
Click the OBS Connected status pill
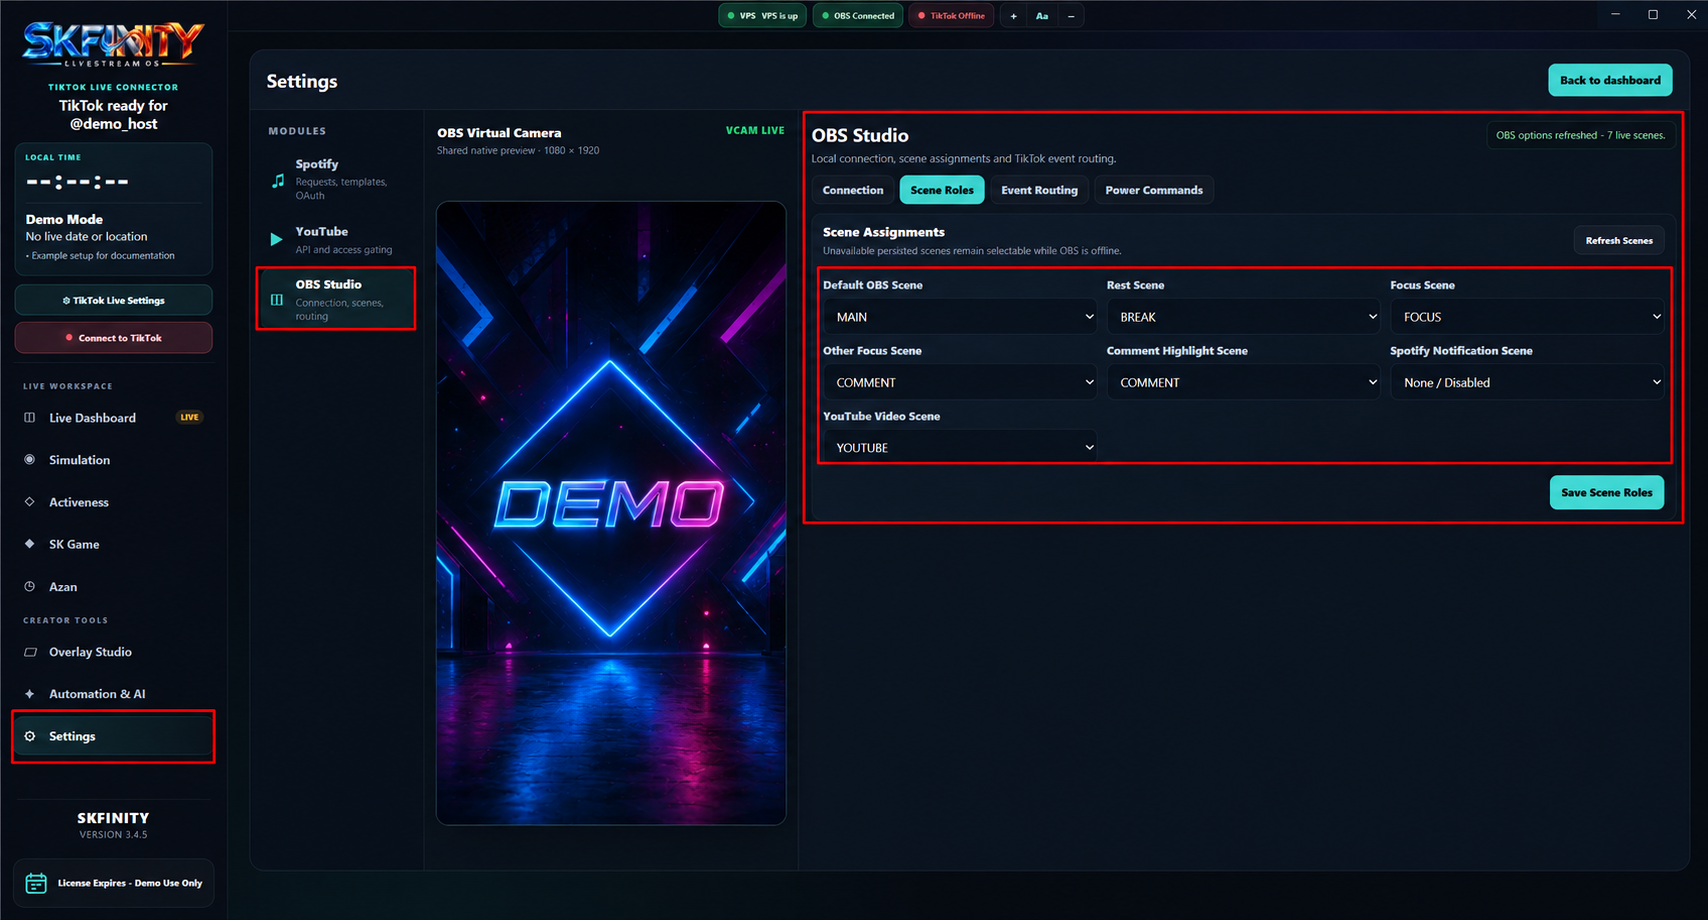pos(858,16)
